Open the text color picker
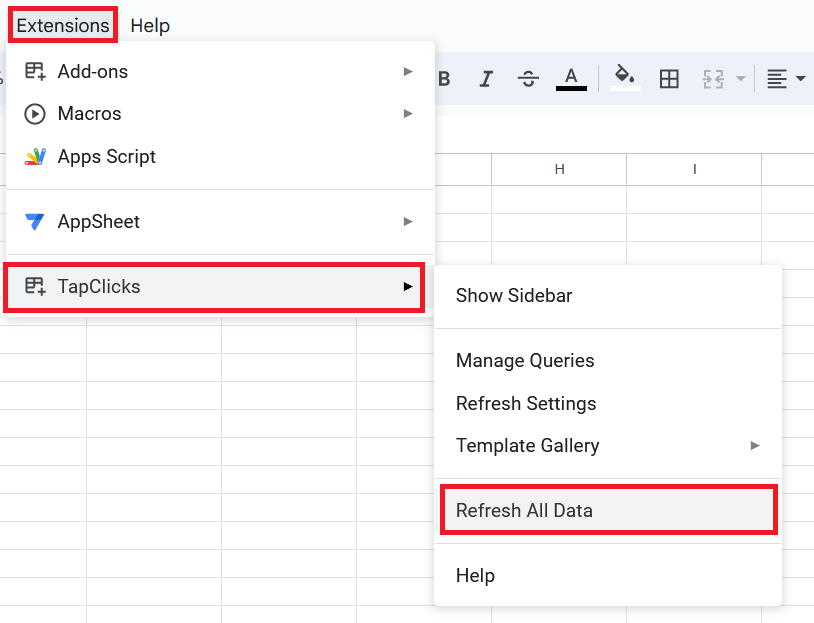814x623 pixels. 571,79
